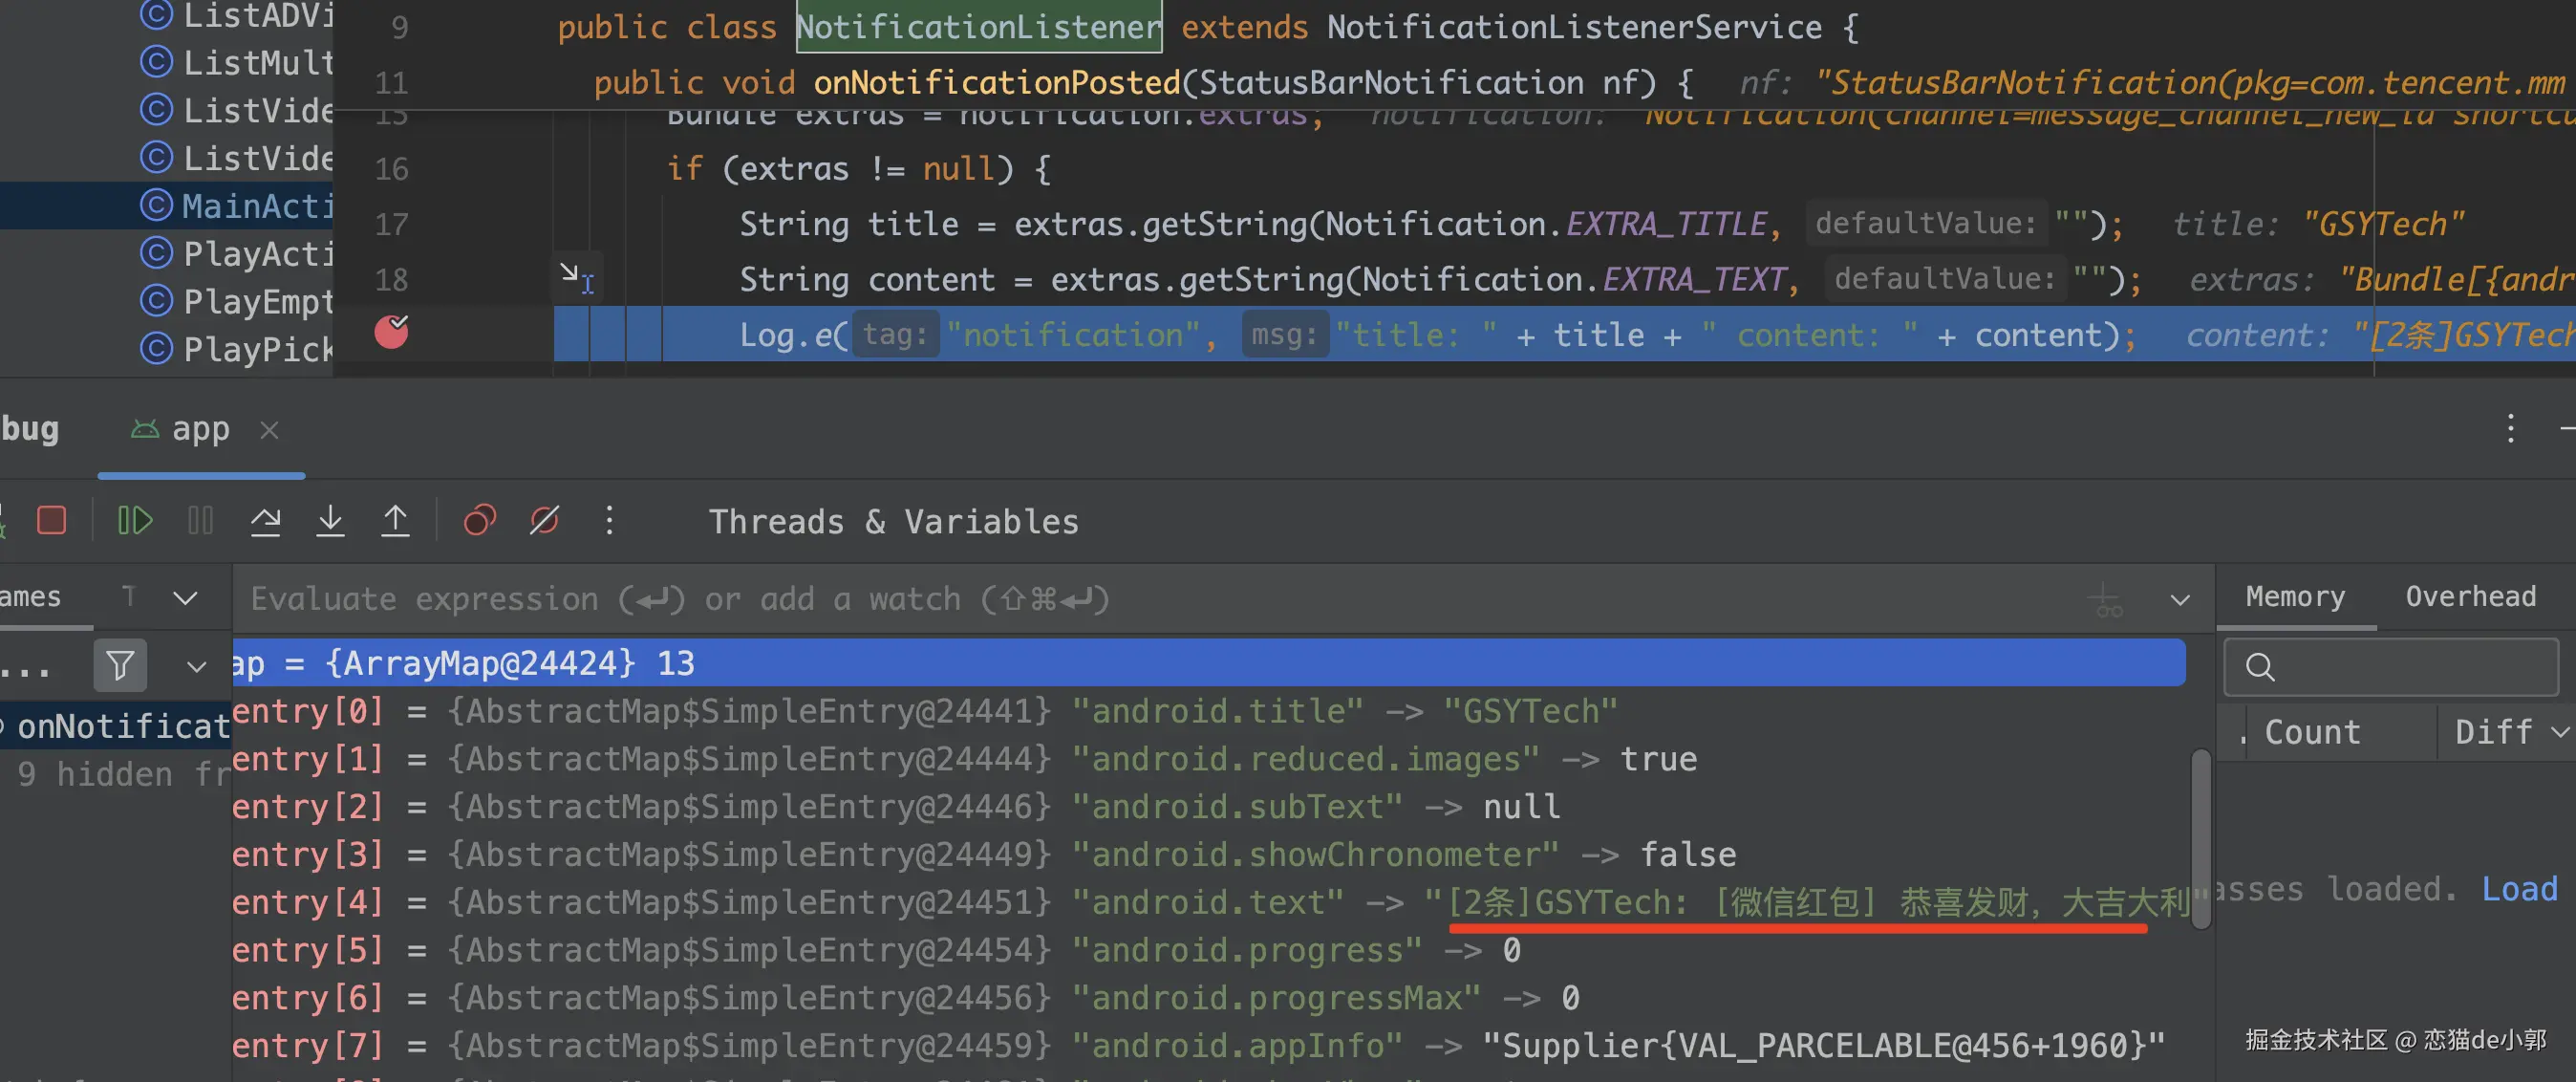The width and height of the screenshot is (2576, 1082).
Task: Stop the debug session
Action: pos(51,520)
